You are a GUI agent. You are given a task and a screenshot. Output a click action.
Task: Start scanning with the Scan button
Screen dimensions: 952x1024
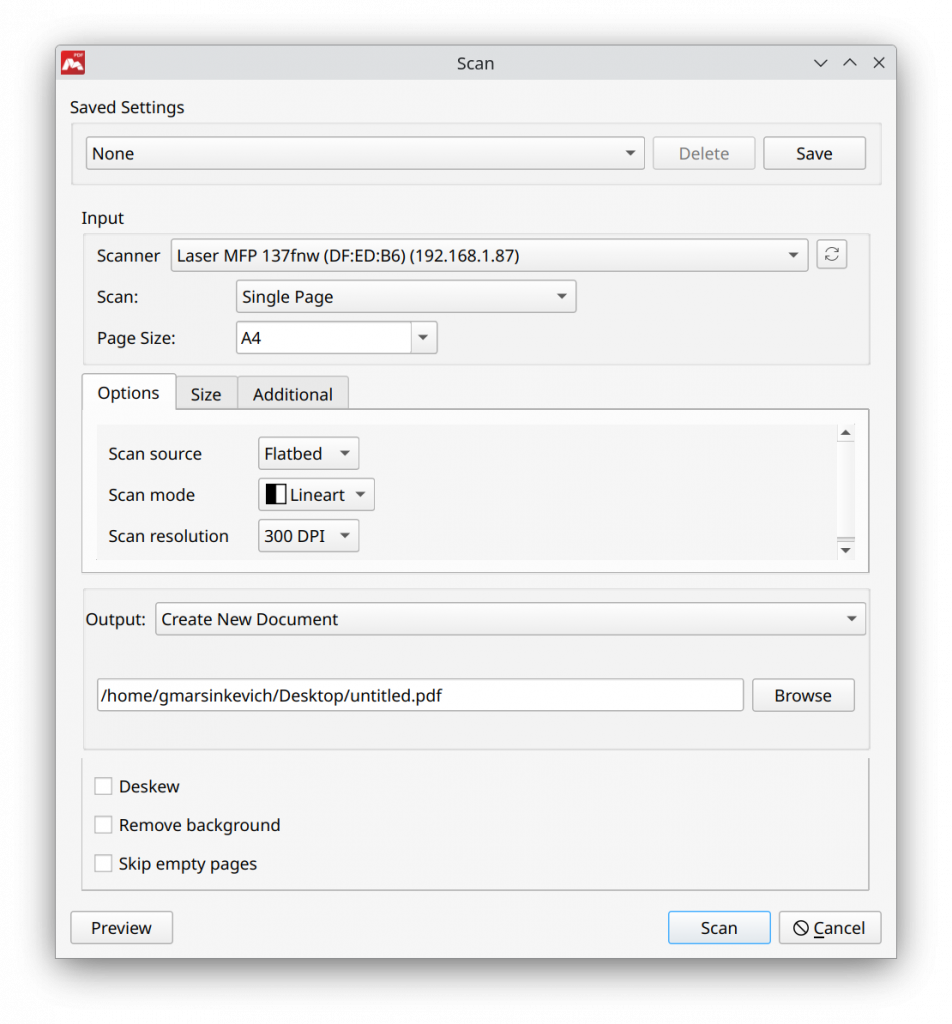[x=718, y=927]
